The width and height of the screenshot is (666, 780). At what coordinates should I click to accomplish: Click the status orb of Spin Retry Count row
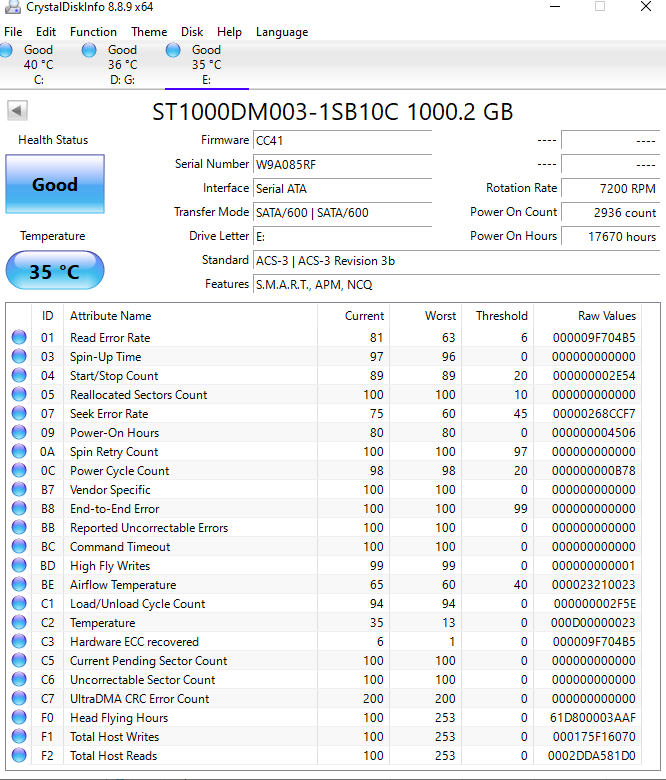19,451
